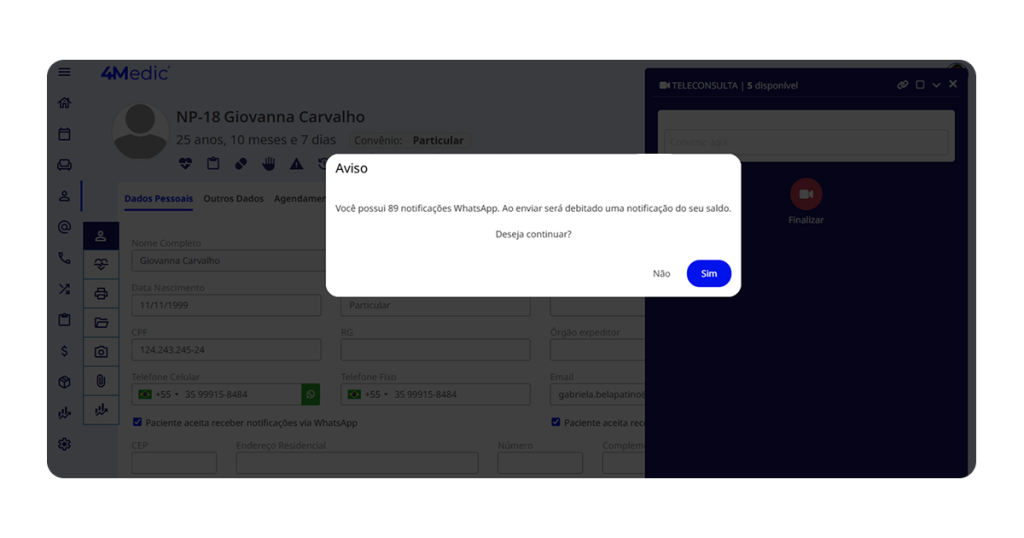
Task: Switch to the Outros Dados tab
Action: (233, 199)
